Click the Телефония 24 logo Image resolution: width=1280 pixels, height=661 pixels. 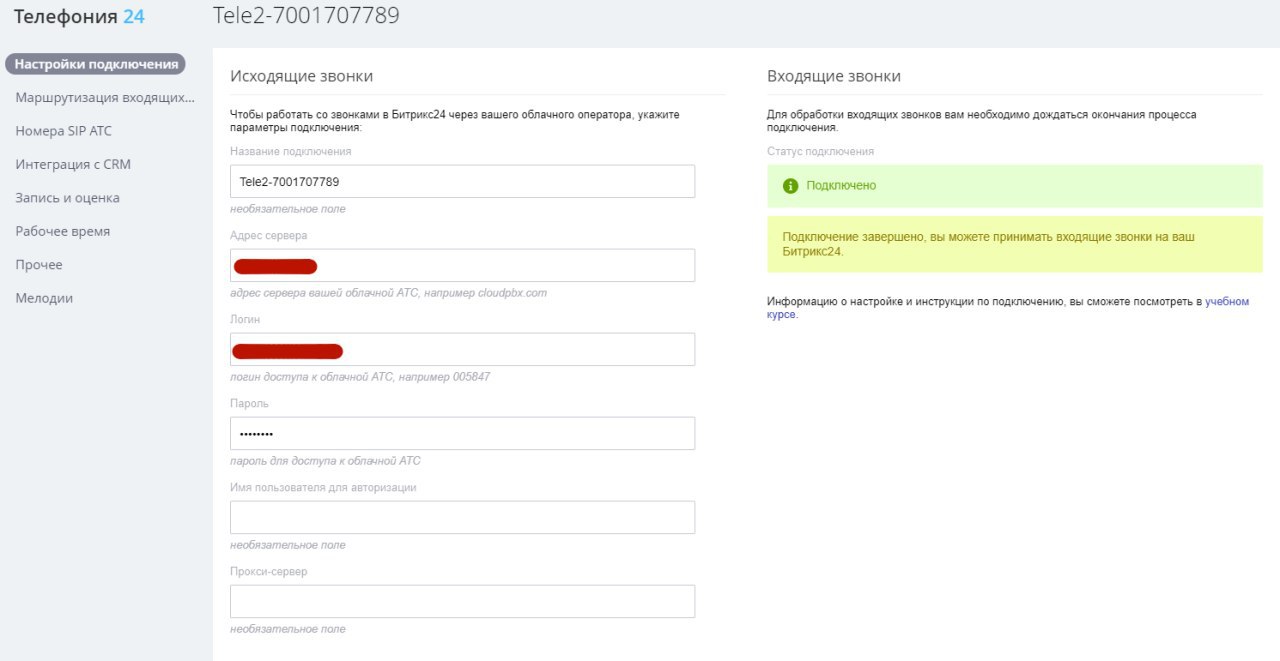click(80, 16)
